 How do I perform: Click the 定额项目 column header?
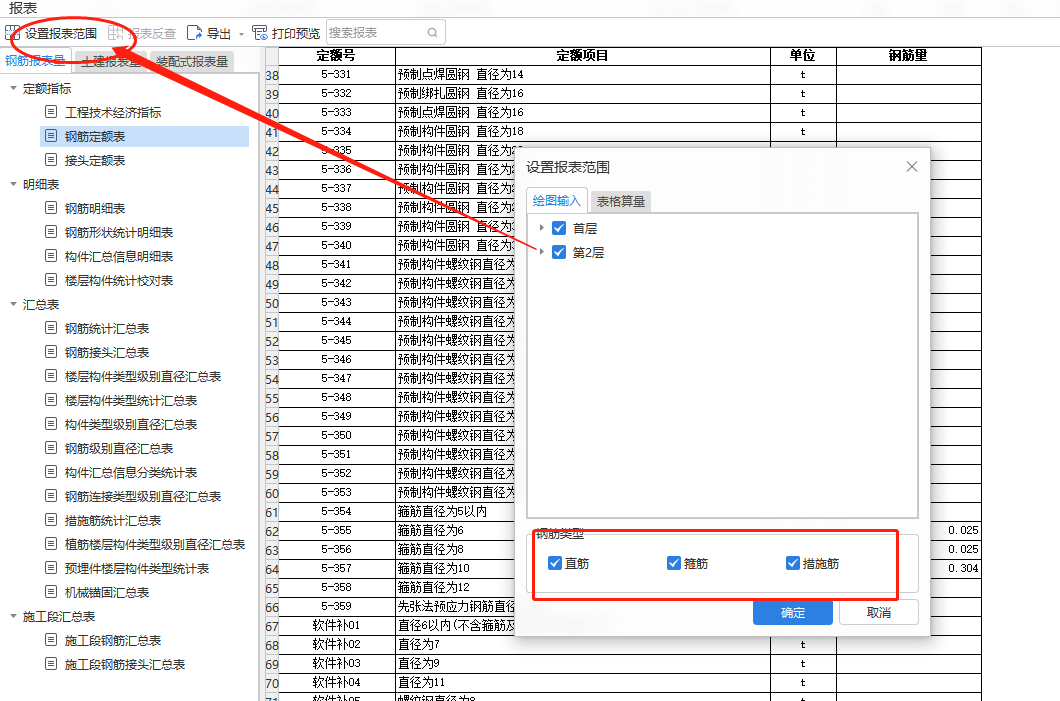(x=583, y=56)
